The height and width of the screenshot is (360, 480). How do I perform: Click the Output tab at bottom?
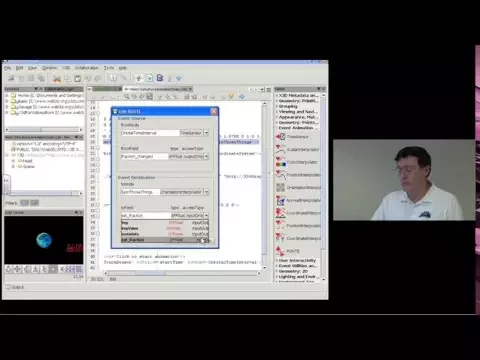[15, 287]
